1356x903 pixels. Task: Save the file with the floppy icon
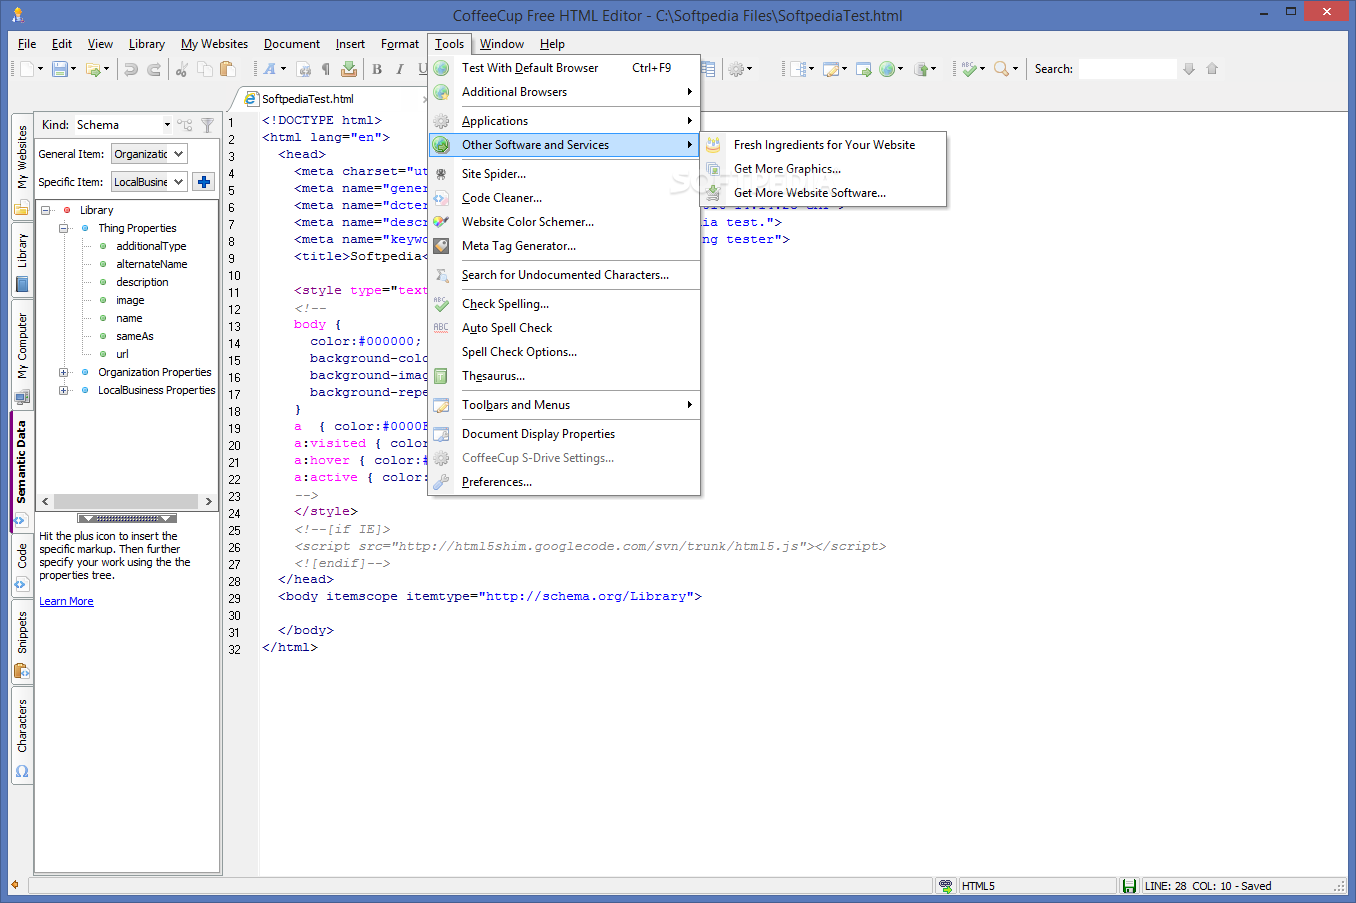point(59,69)
